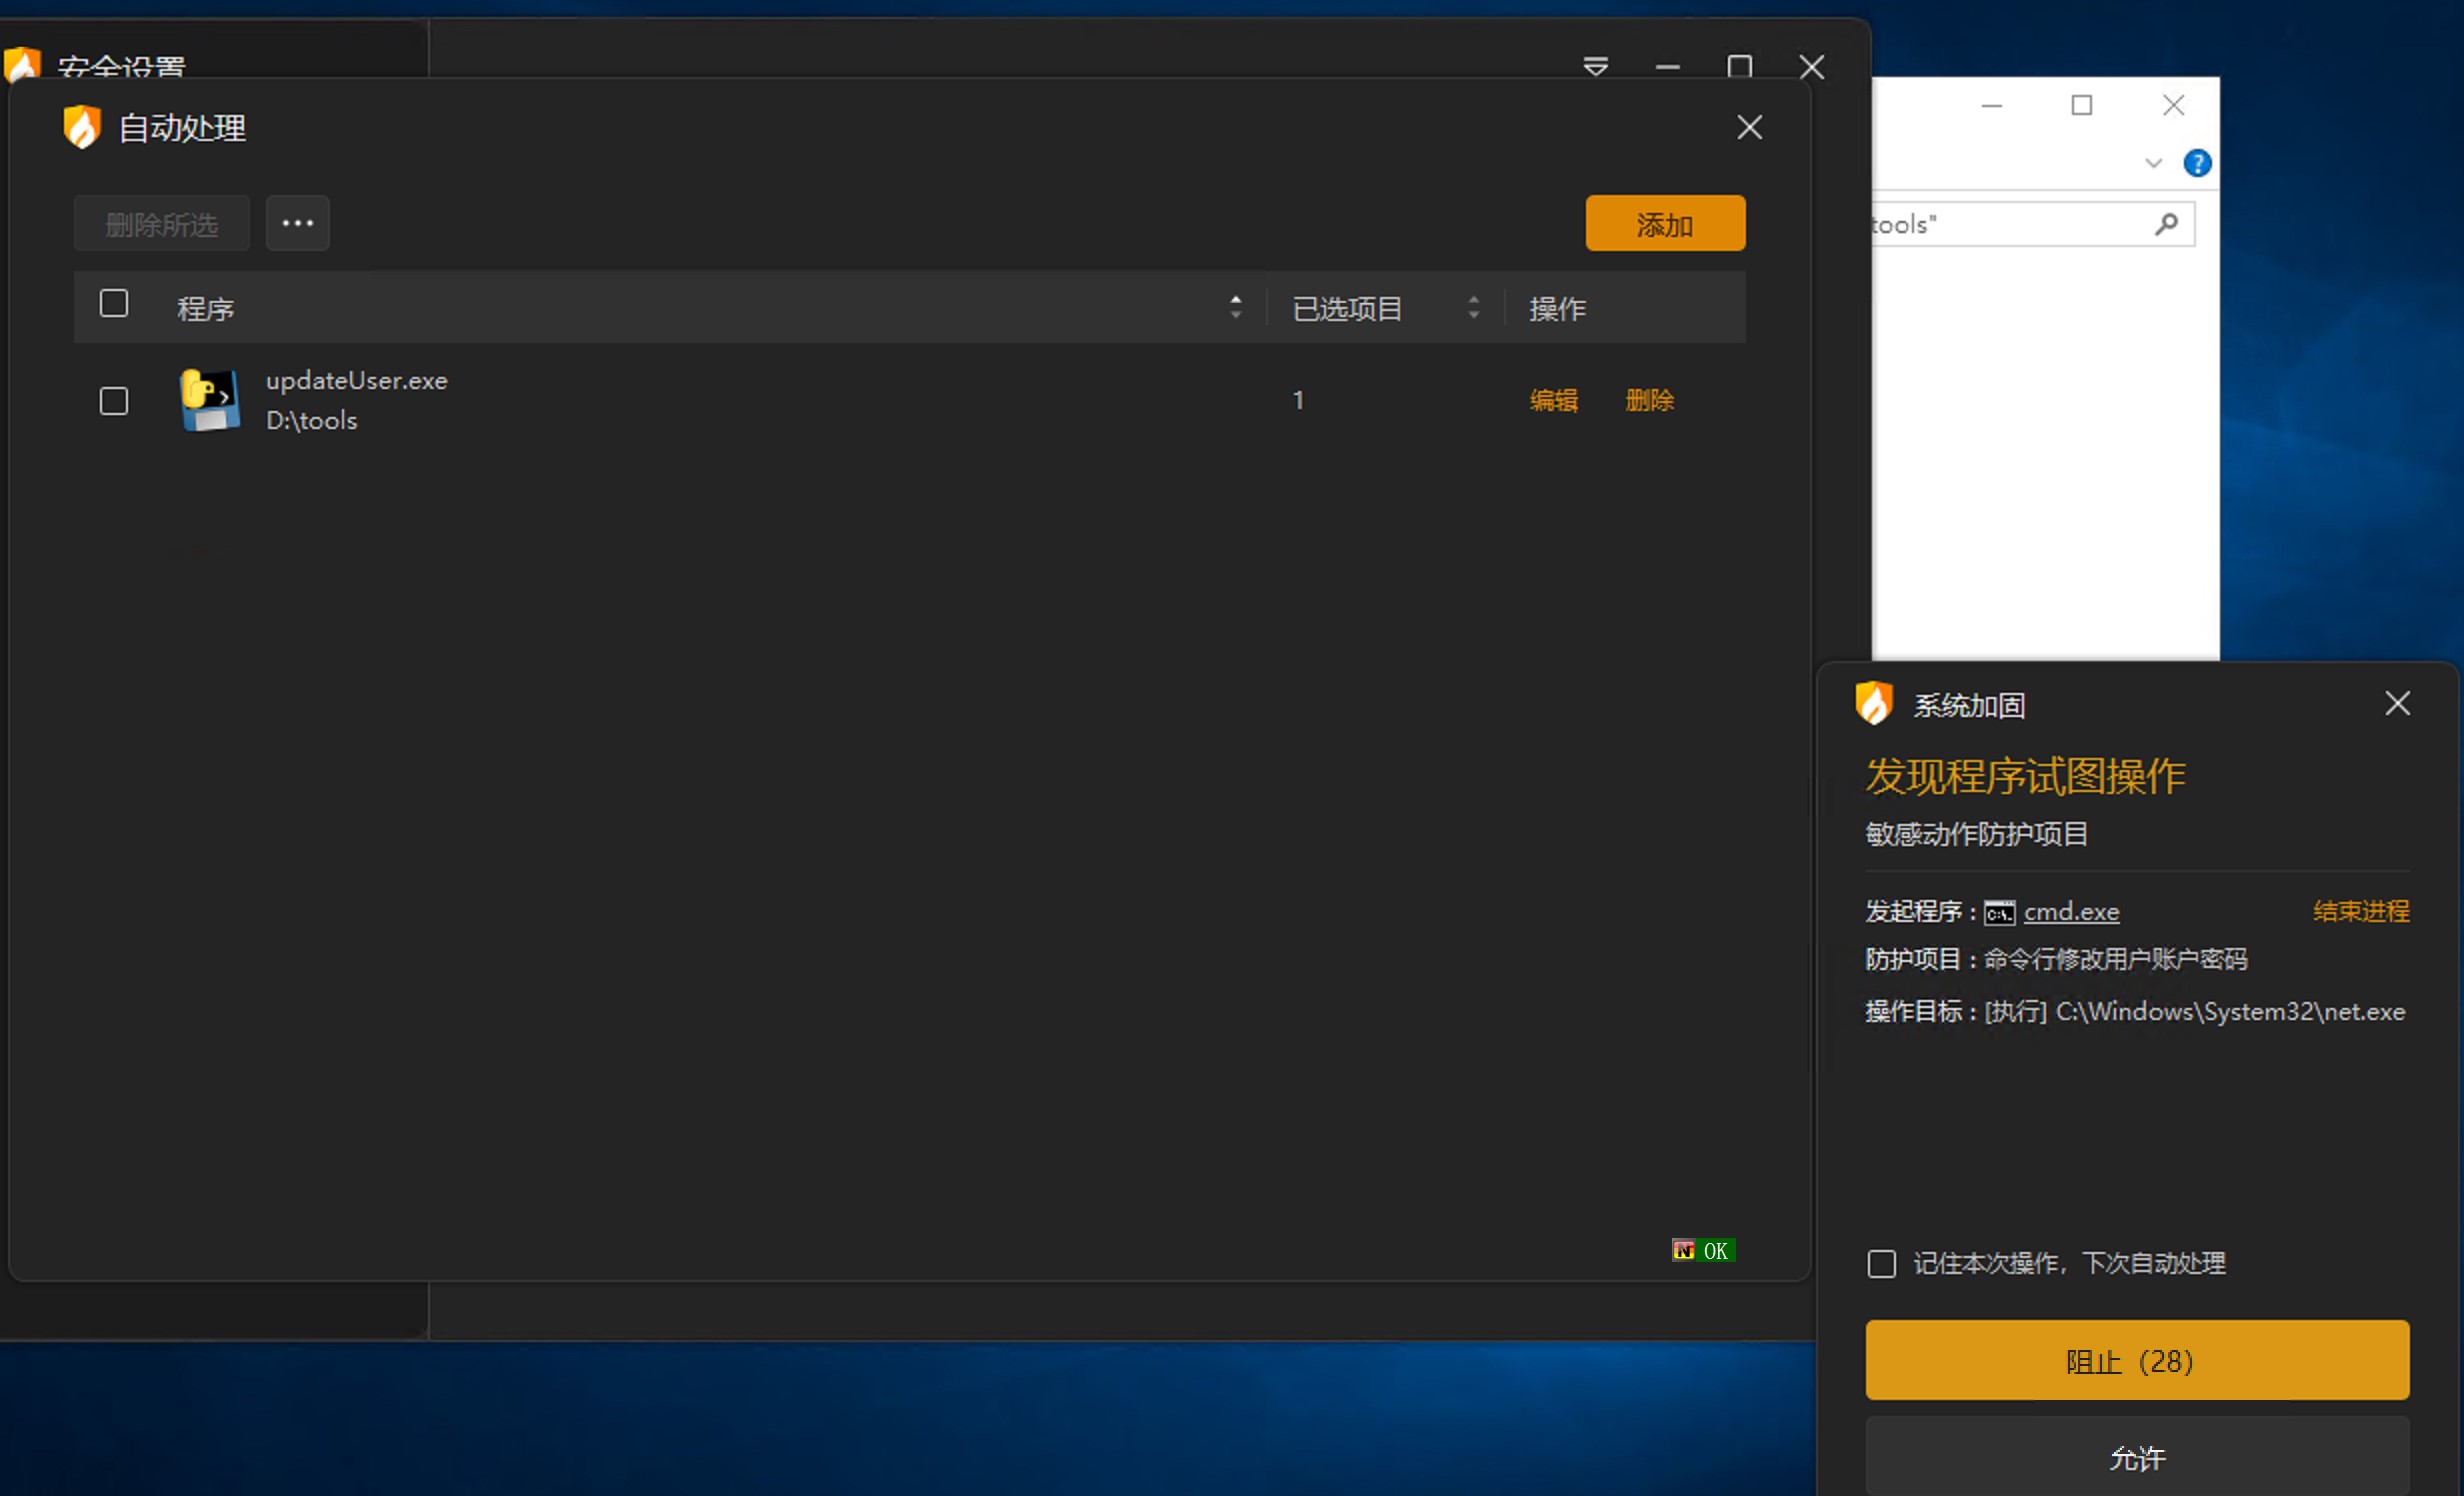This screenshot has width=2464, height=1496.
Task: Click the cmd.exe console icon
Action: coord(2000,912)
